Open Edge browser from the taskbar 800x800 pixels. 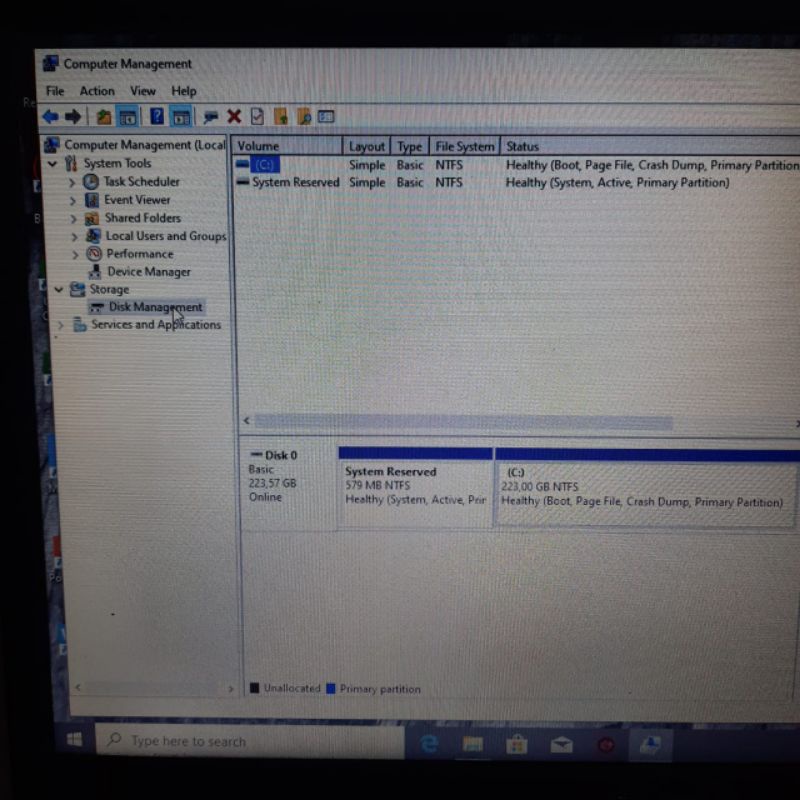430,744
